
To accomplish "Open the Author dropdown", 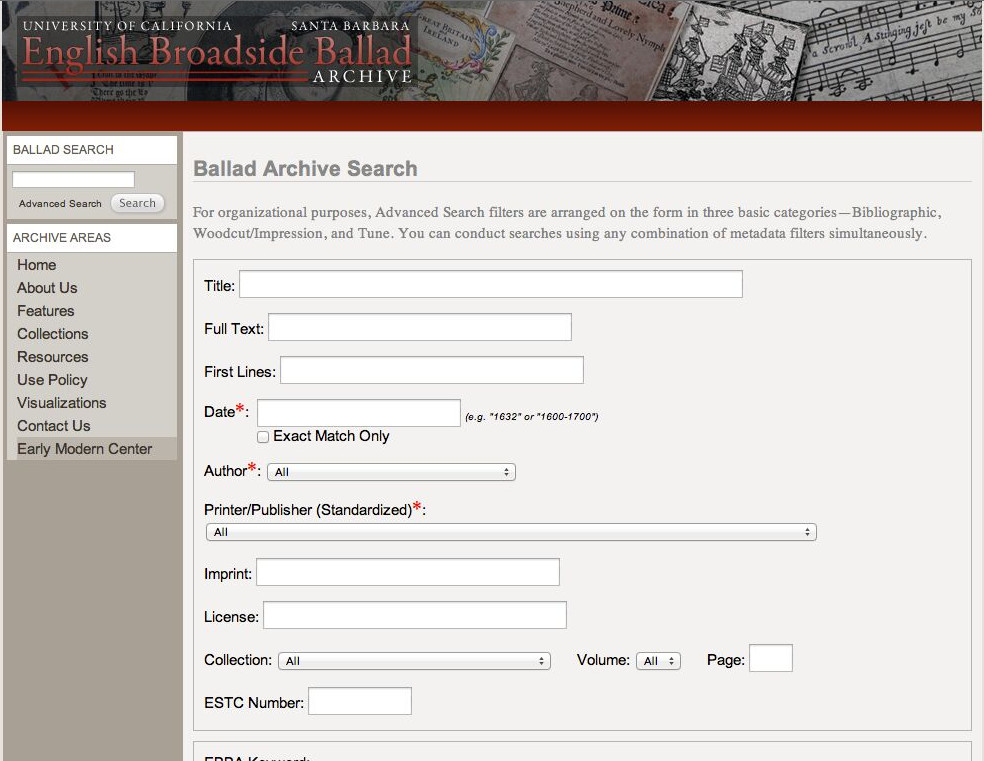I will pyautogui.click(x=391, y=472).
